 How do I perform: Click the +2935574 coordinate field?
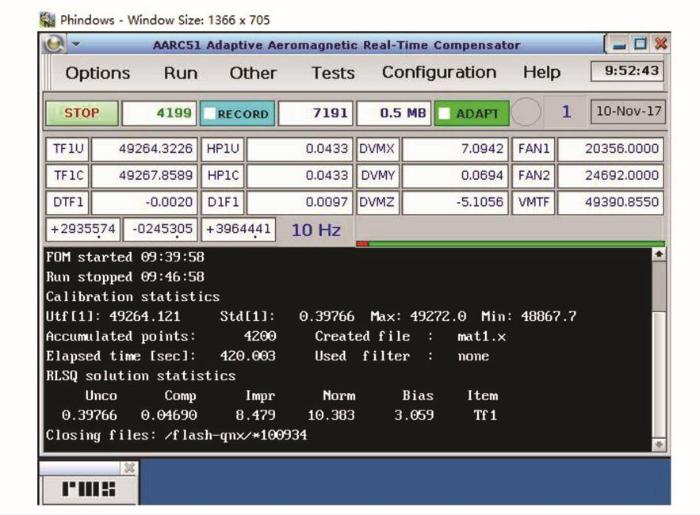click(83, 229)
